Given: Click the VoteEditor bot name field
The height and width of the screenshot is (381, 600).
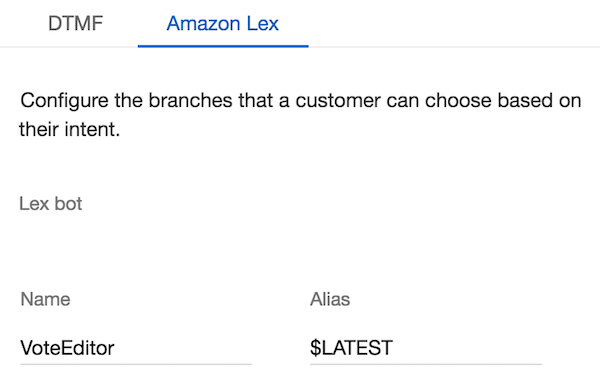Looking at the screenshot, I should (136, 348).
